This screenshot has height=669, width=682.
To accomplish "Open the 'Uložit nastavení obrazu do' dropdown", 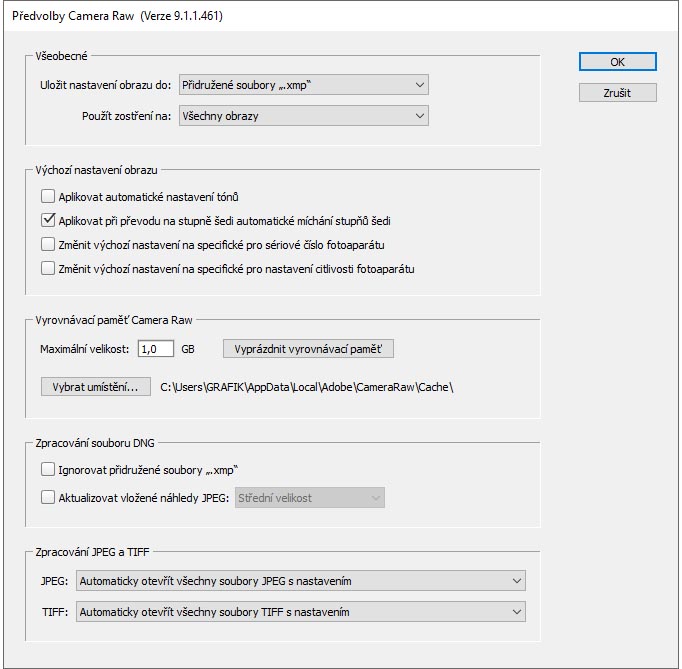I will 303,85.
